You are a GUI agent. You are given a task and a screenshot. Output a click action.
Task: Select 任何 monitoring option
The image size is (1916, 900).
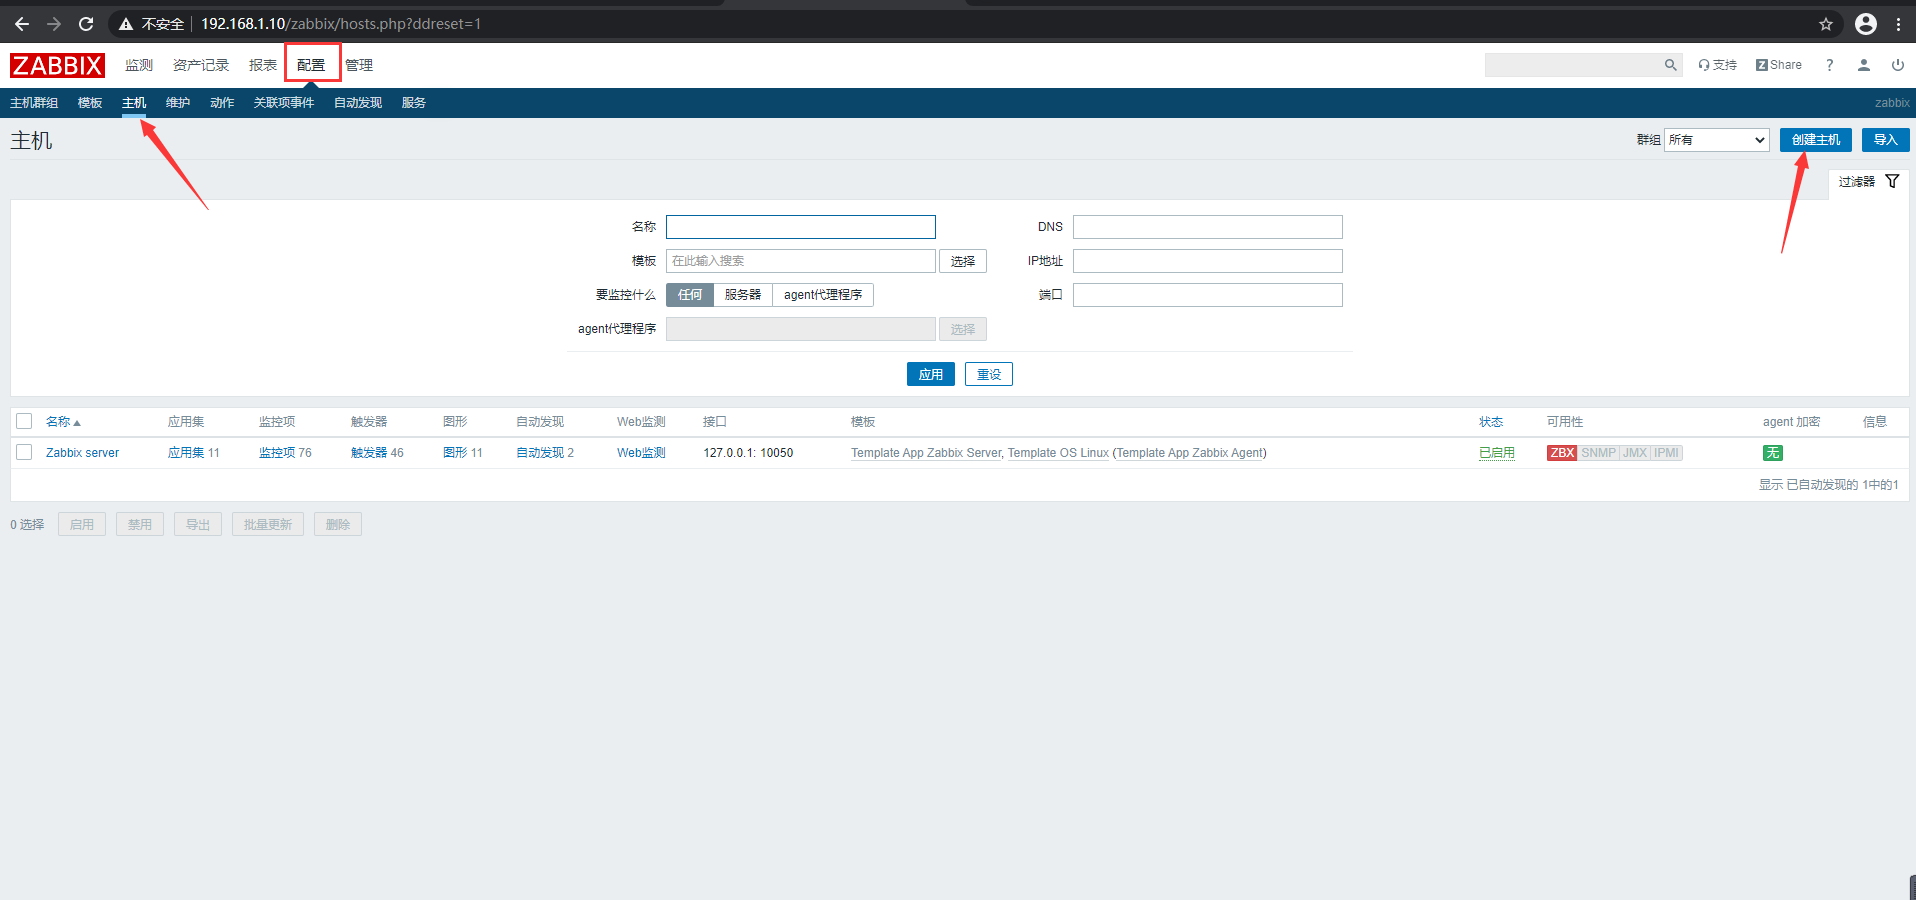coord(690,295)
